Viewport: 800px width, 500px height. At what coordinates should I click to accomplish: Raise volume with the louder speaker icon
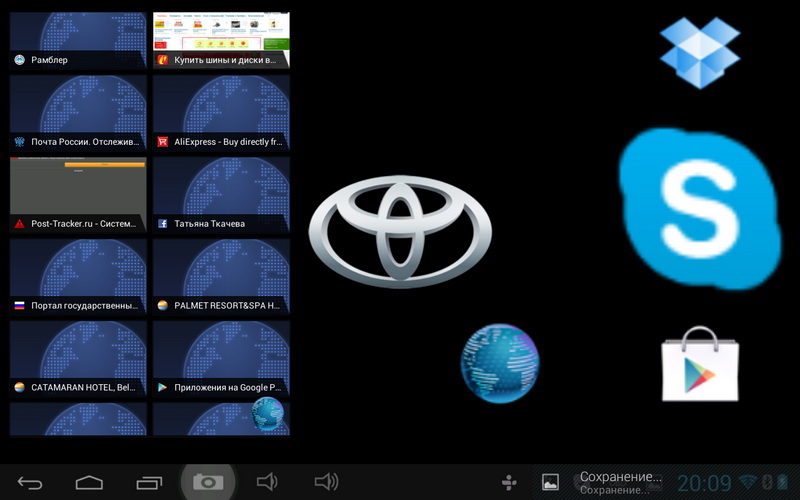pos(326,483)
